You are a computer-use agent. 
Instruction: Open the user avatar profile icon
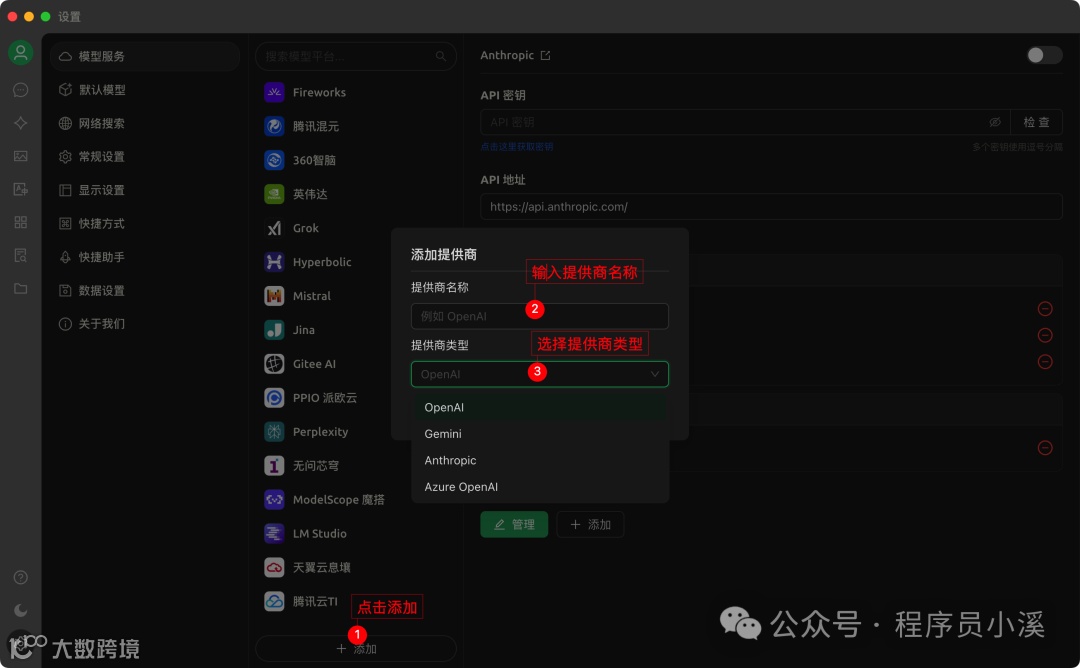click(21, 53)
